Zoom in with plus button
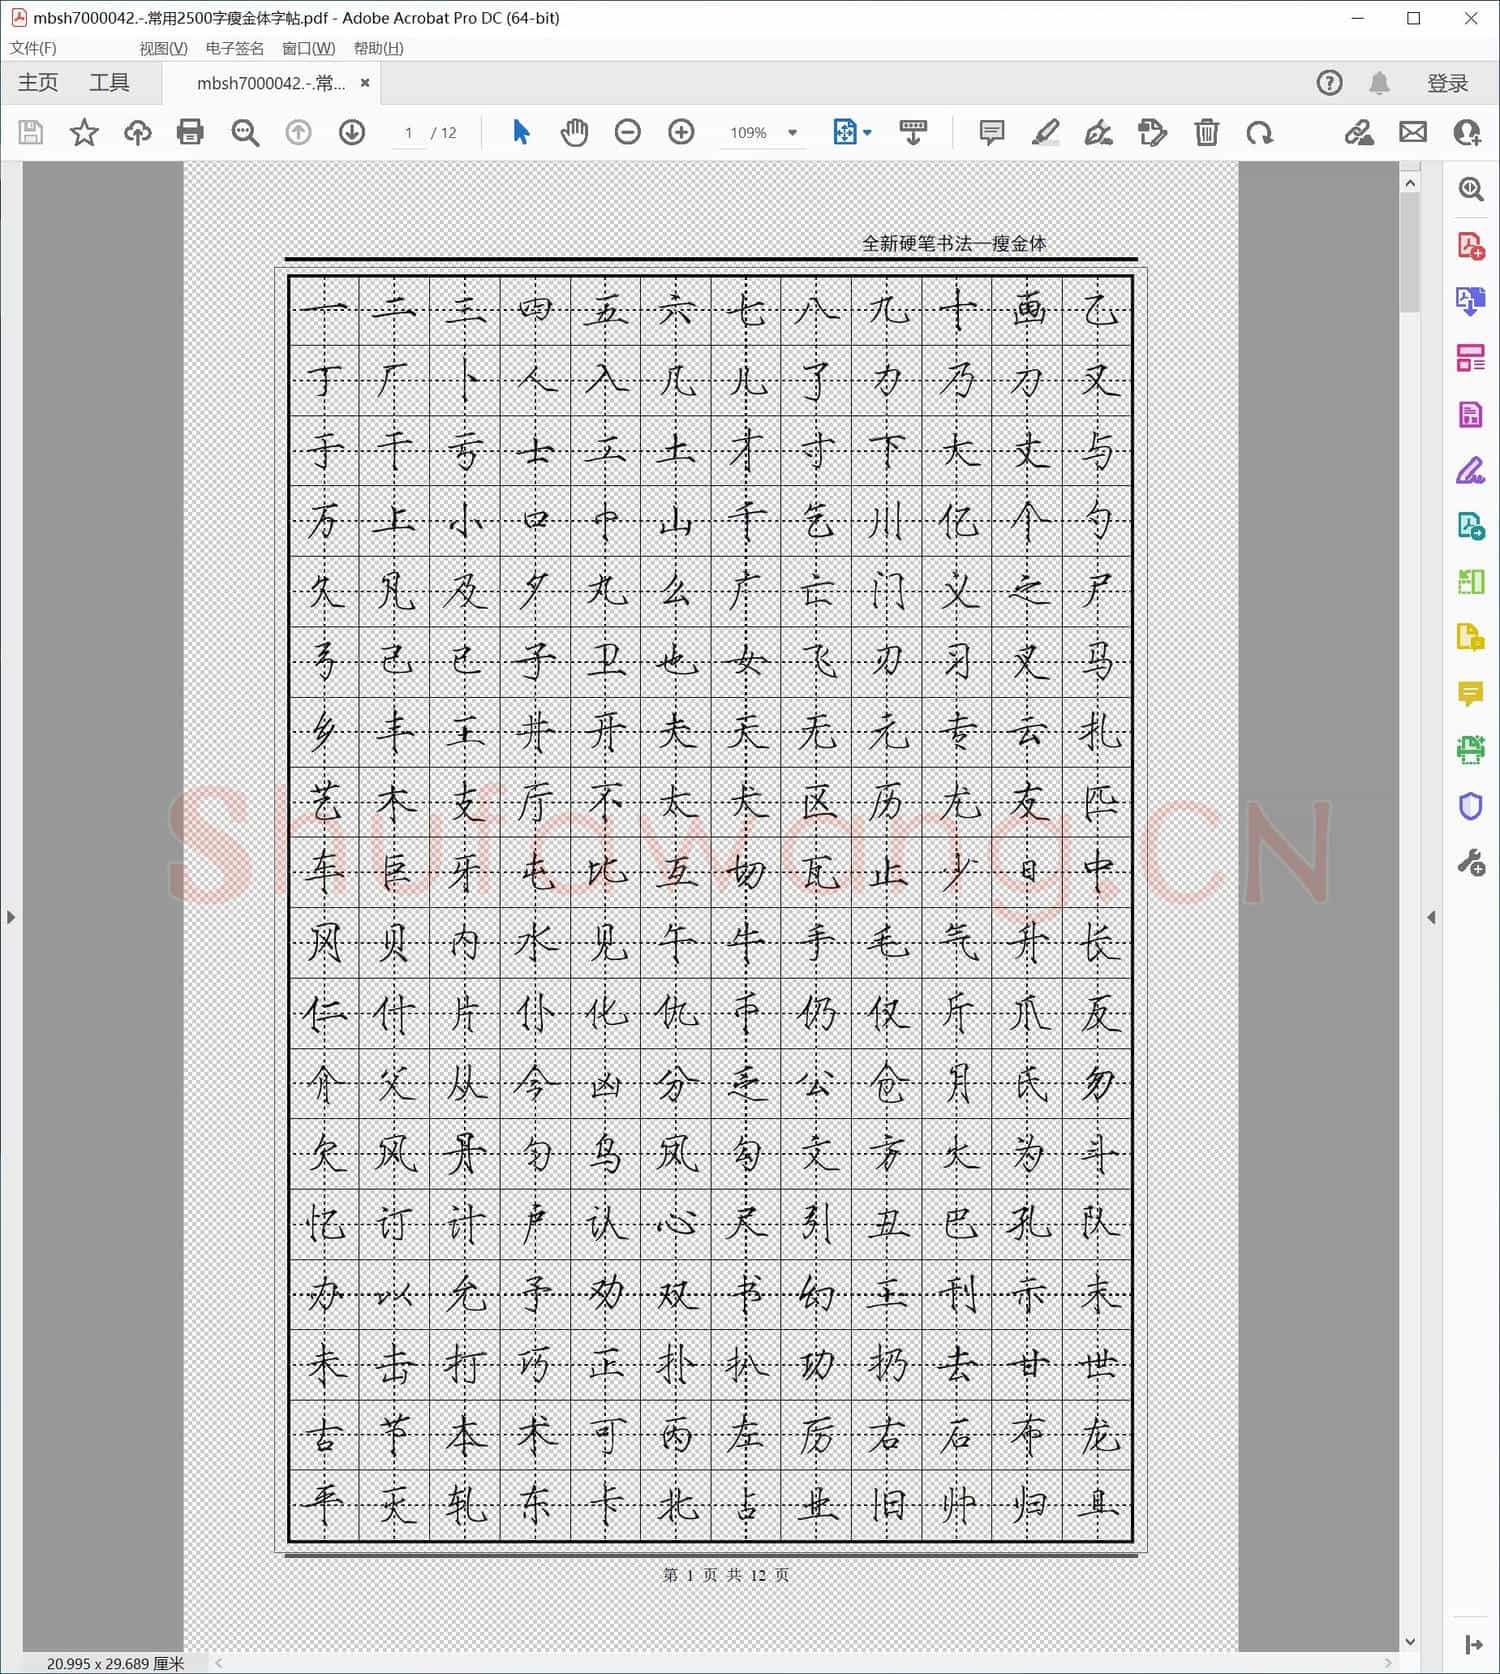Screen dimensions: 1500x1674 (681, 132)
